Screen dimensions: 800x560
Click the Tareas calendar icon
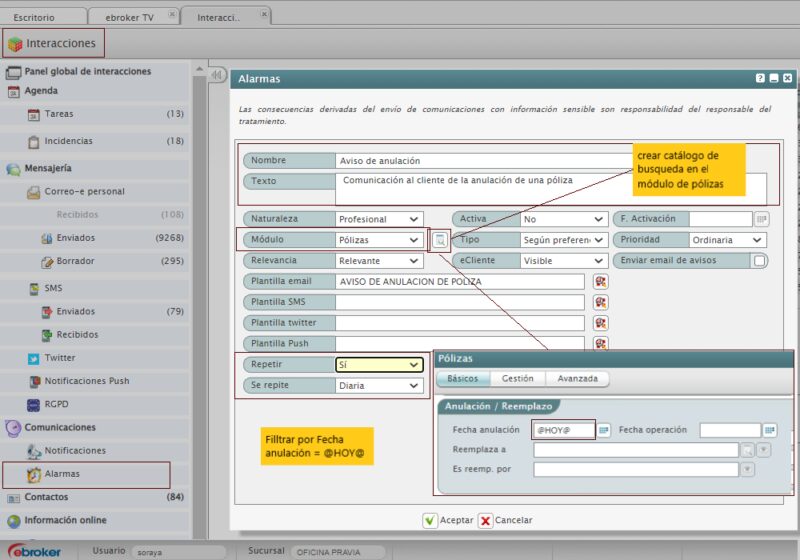click(x=34, y=115)
